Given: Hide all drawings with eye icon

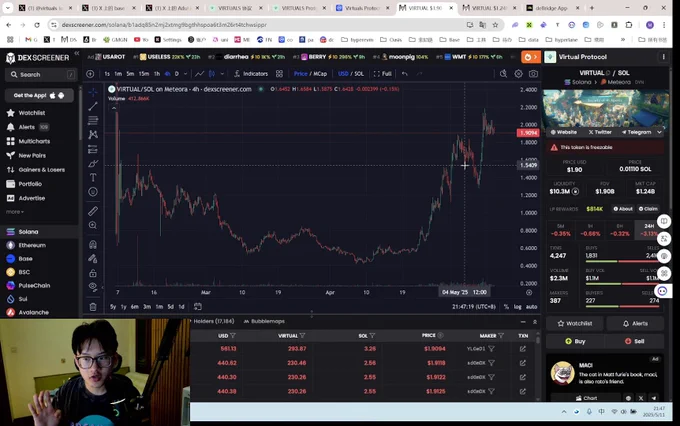Looking at the screenshot, I should click(x=93, y=286).
